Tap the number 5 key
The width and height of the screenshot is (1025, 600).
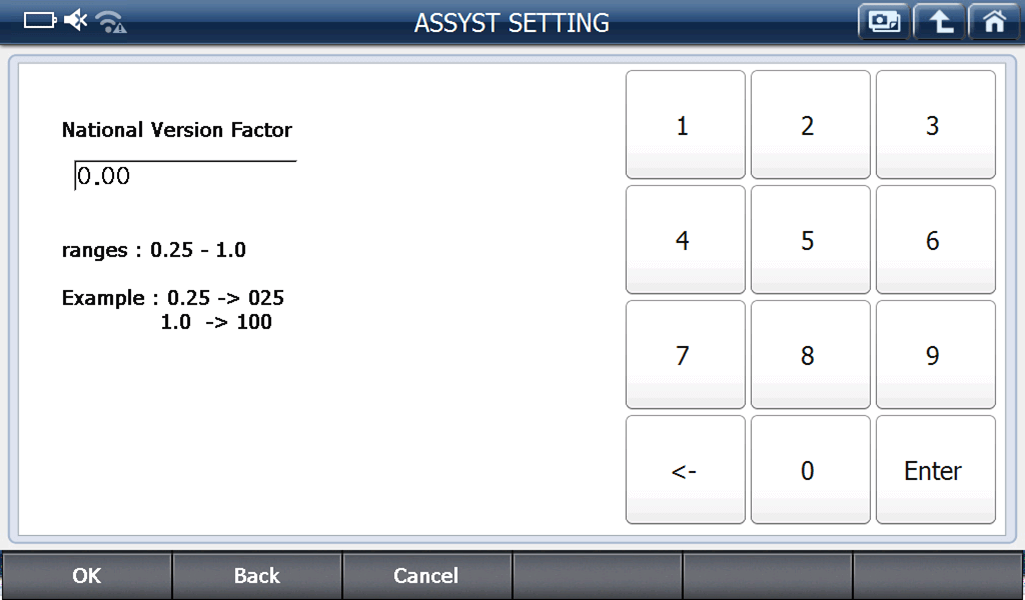pos(810,240)
